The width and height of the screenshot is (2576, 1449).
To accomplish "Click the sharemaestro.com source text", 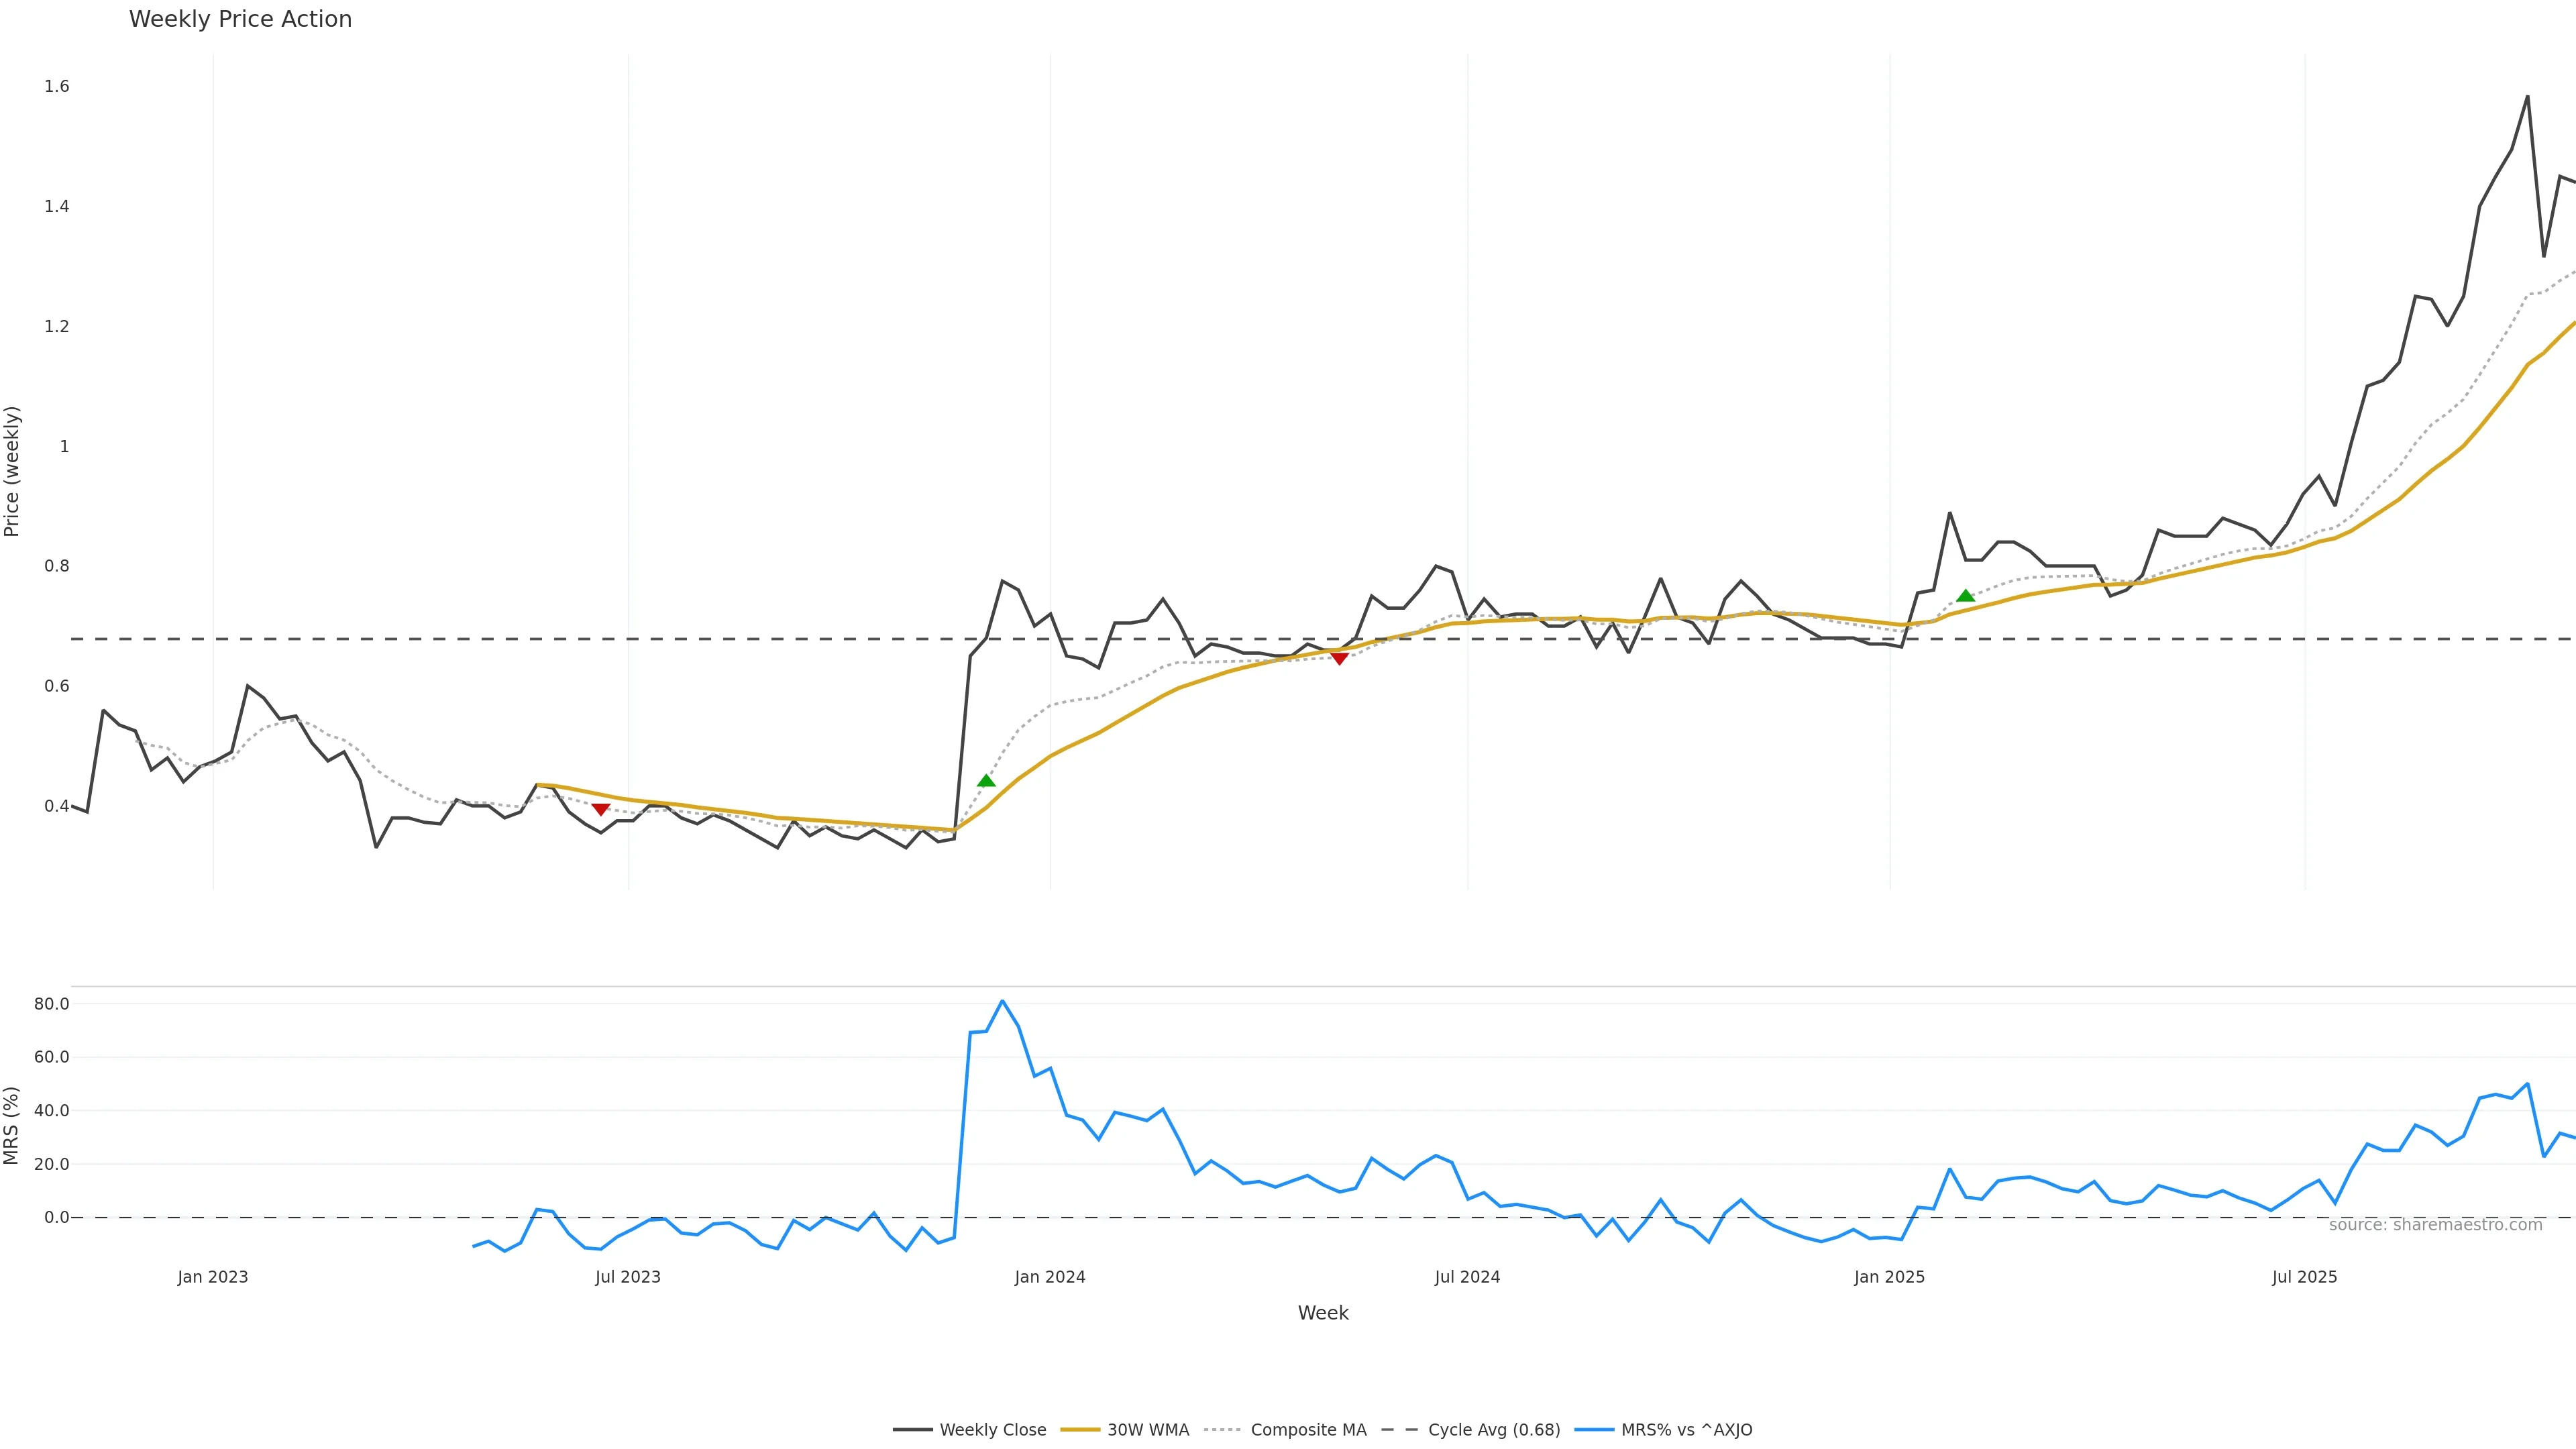I will [2435, 1225].
